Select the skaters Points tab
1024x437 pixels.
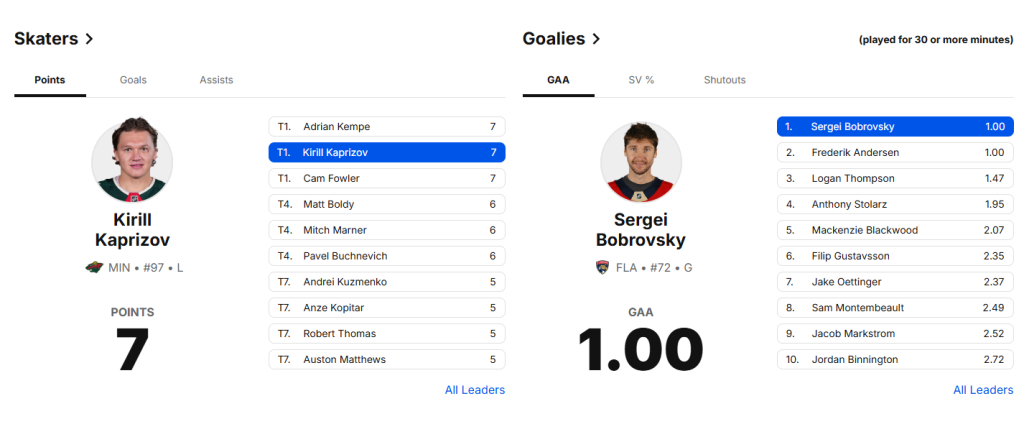tap(50, 80)
